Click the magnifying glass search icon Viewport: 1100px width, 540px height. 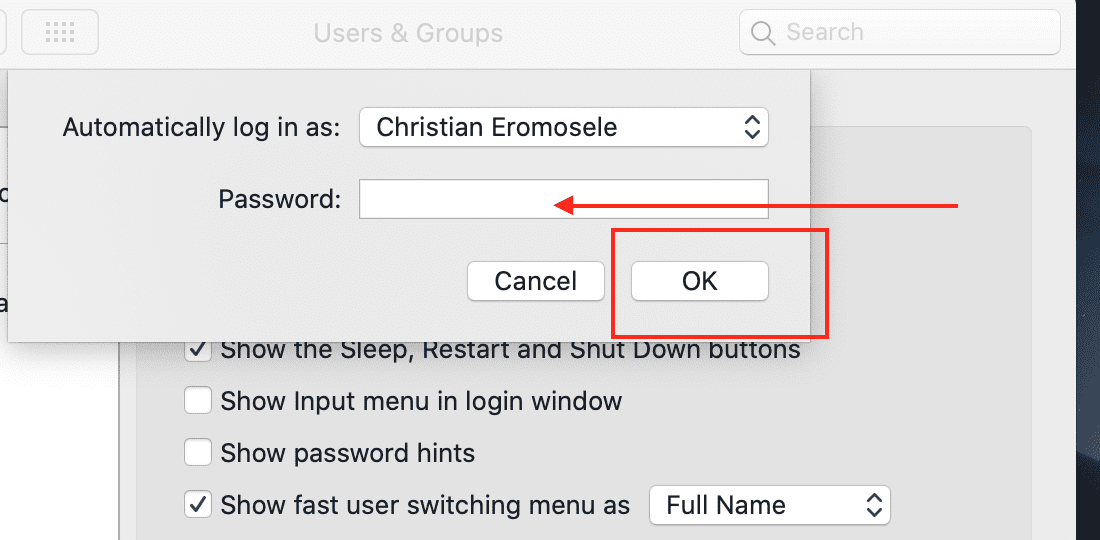click(x=762, y=33)
